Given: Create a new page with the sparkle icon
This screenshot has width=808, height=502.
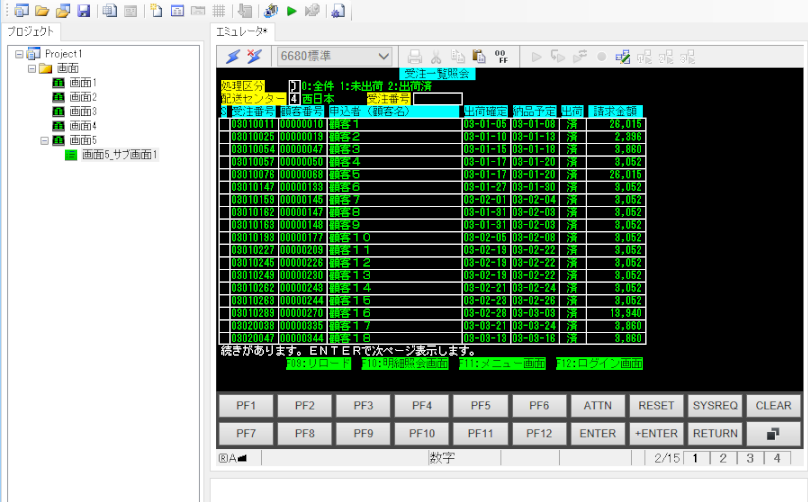Looking at the screenshot, I should 156,10.
